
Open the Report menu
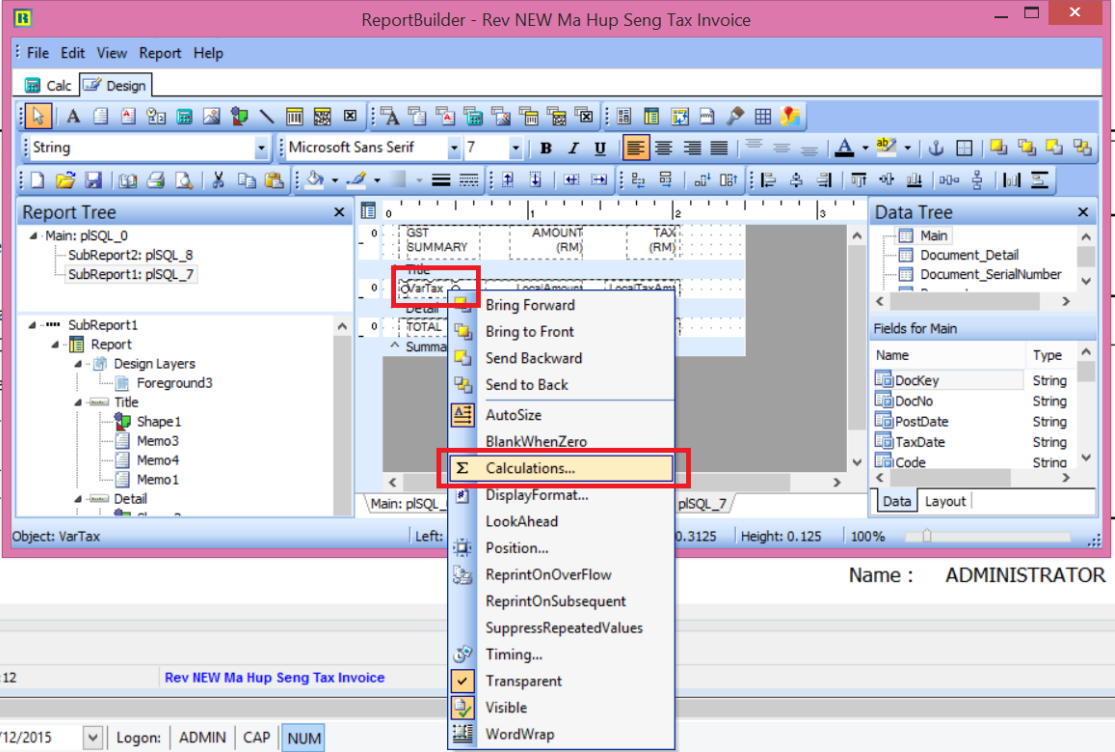[160, 53]
